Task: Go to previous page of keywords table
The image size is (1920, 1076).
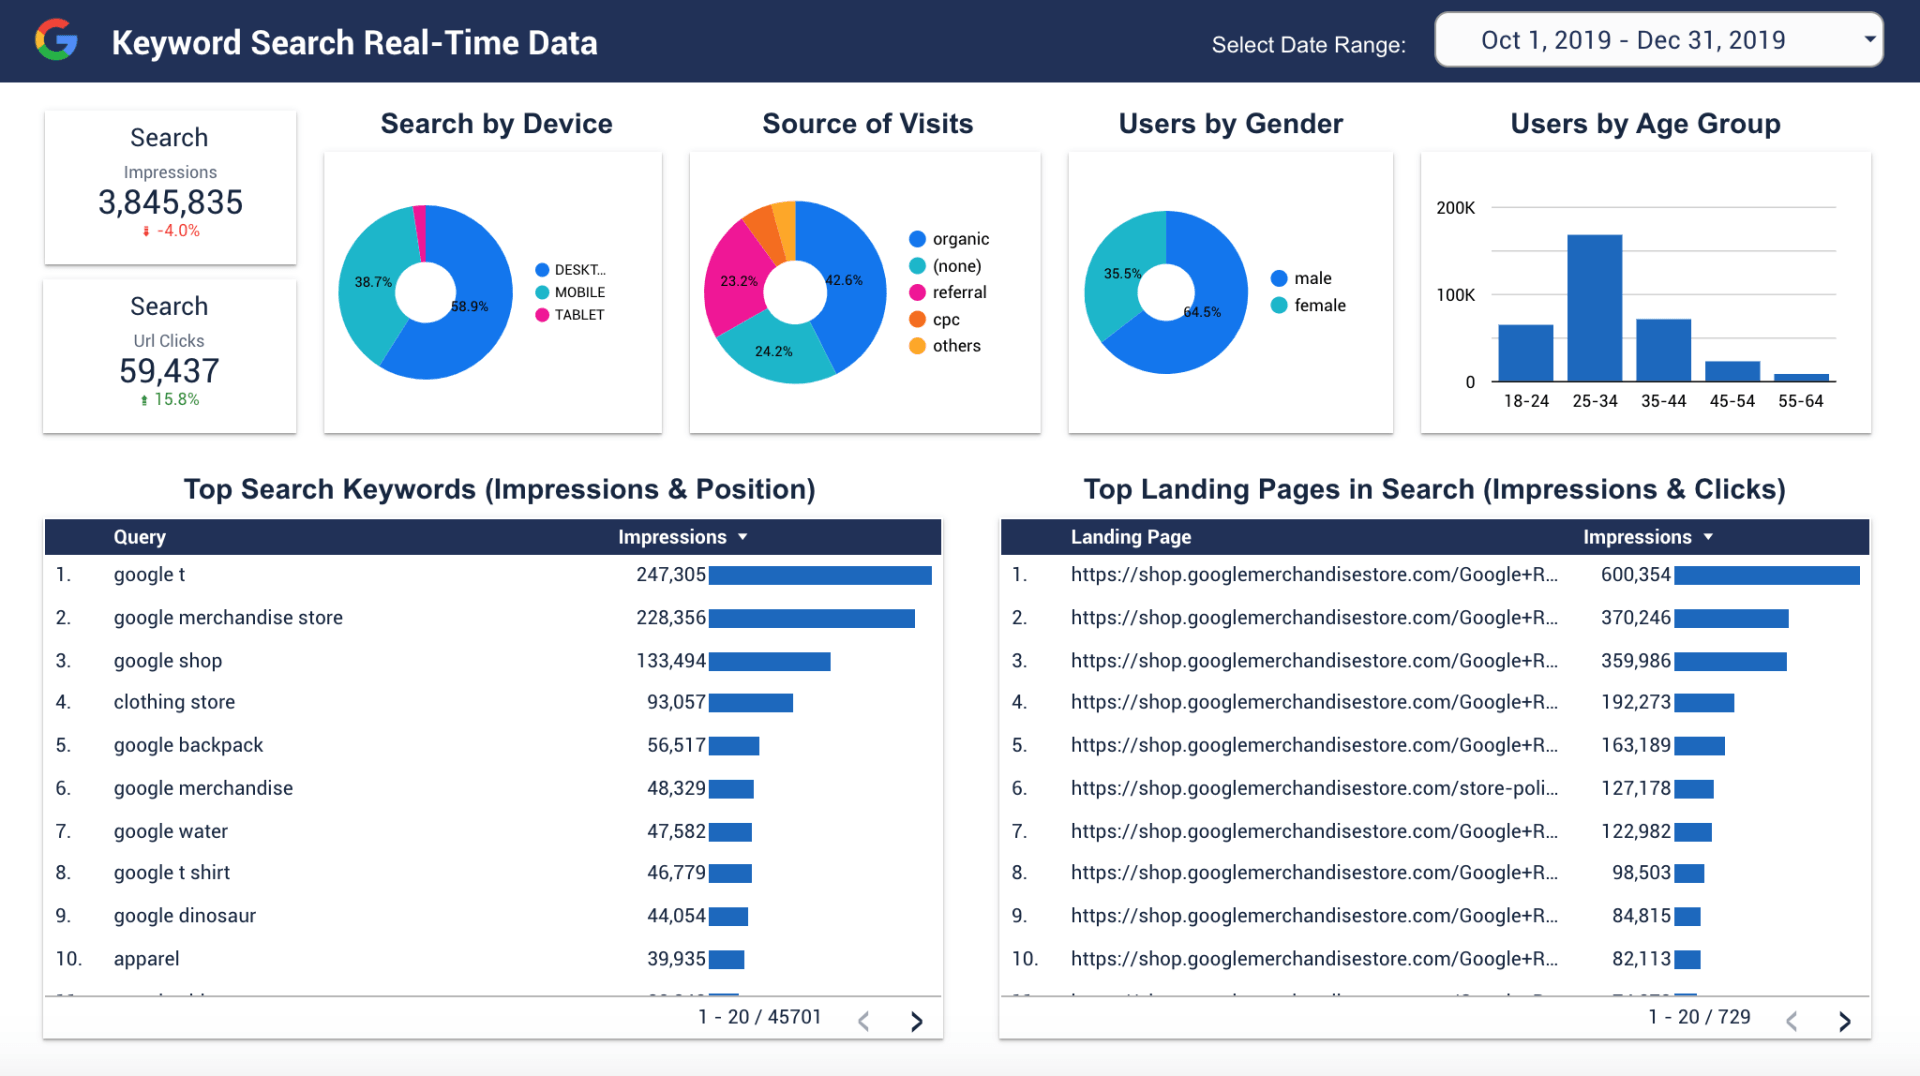Action: click(864, 1021)
